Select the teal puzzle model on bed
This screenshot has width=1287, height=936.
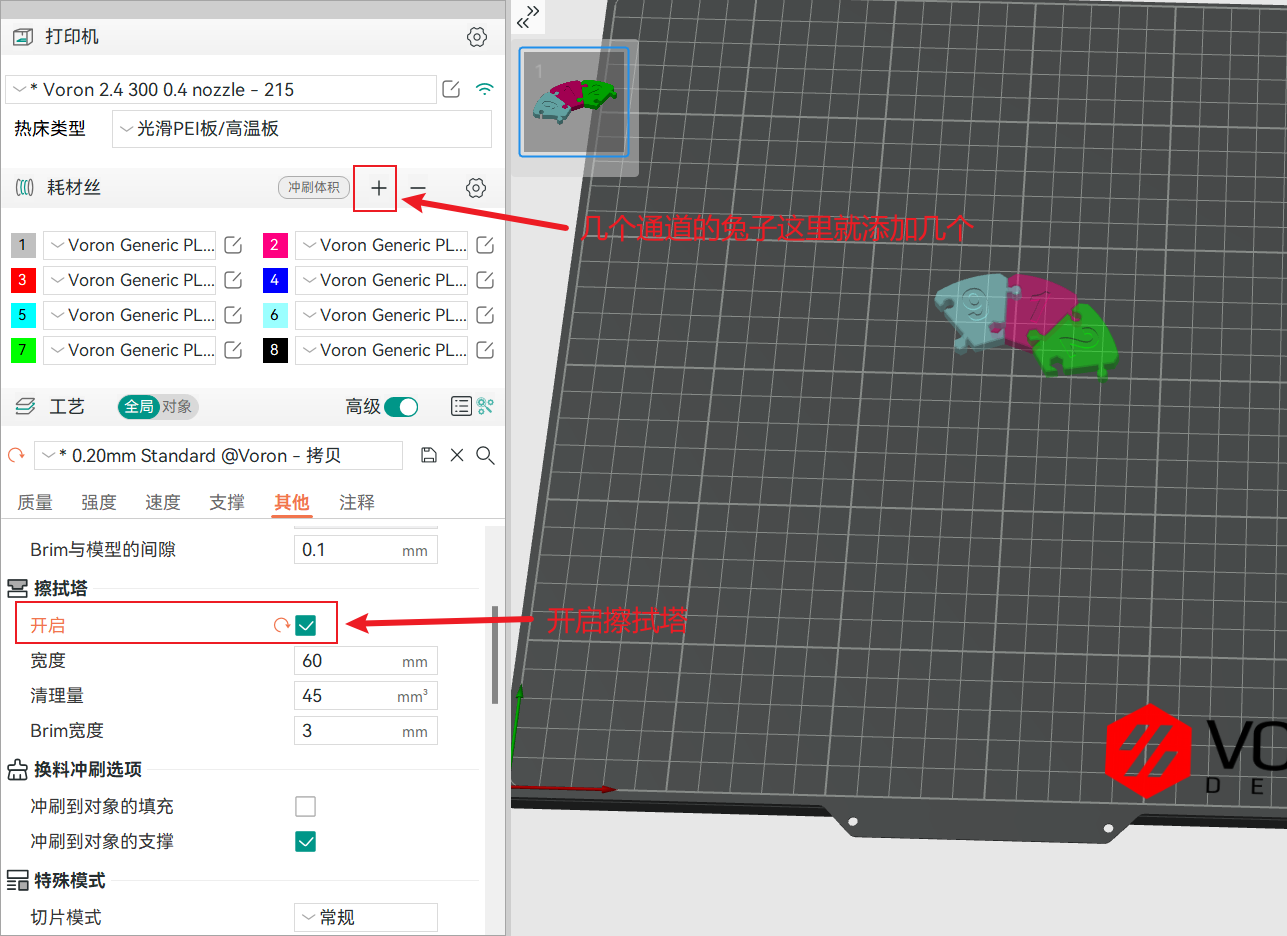click(973, 313)
